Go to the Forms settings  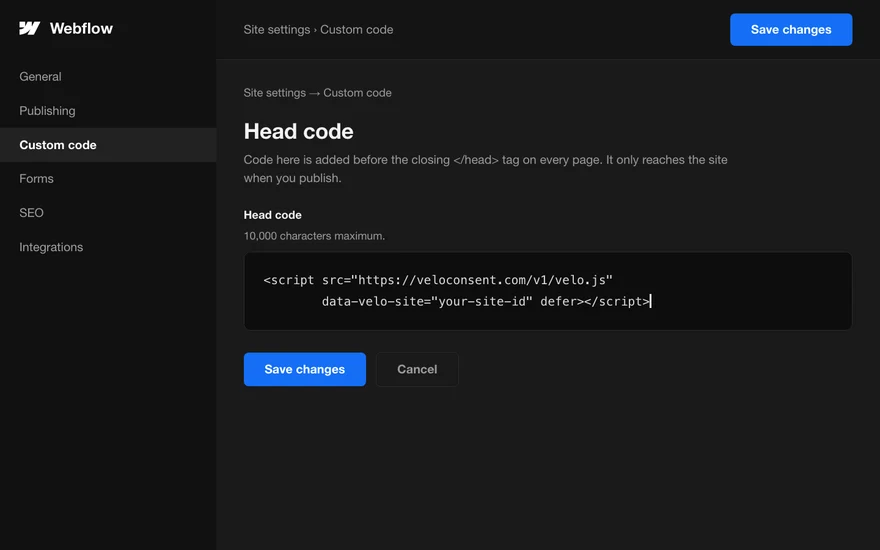(36, 178)
